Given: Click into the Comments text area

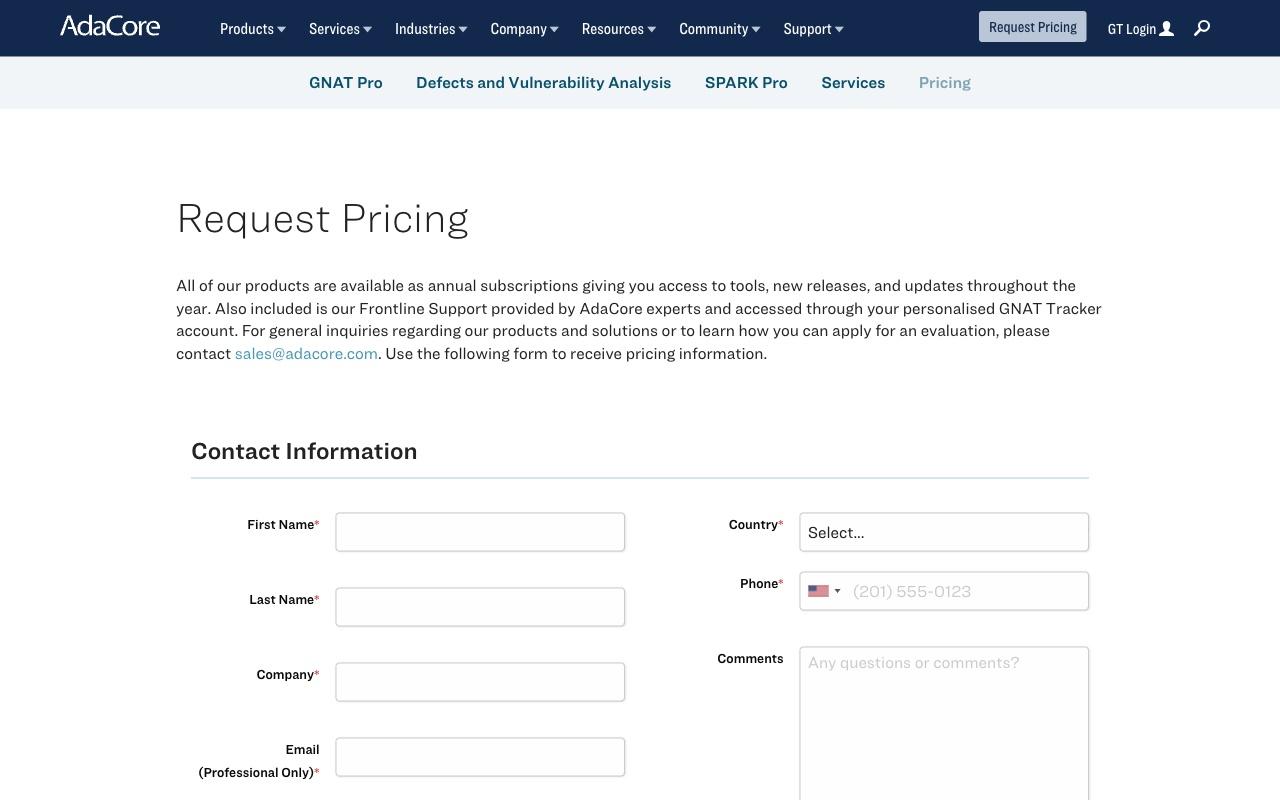Looking at the screenshot, I should 944,724.
